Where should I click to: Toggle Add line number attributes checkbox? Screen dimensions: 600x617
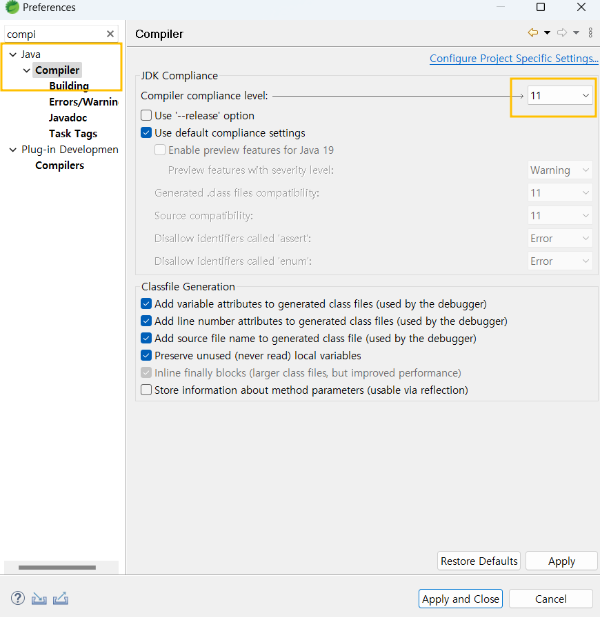[x=146, y=321]
